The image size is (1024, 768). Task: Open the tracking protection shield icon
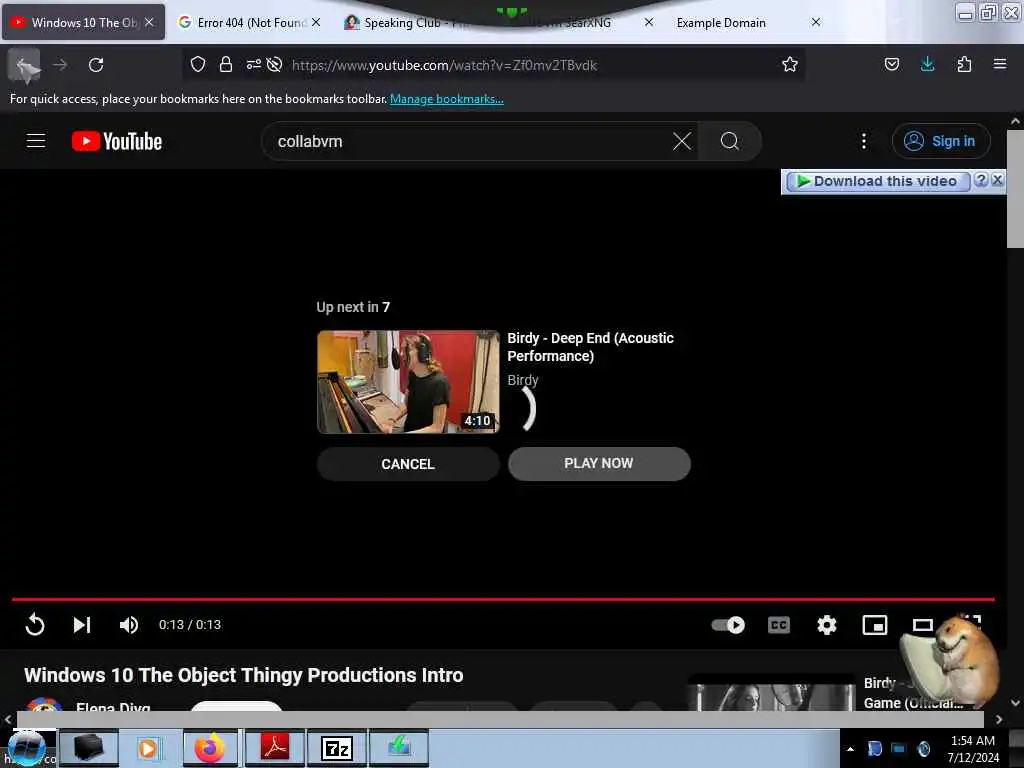[x=198, y=64]
